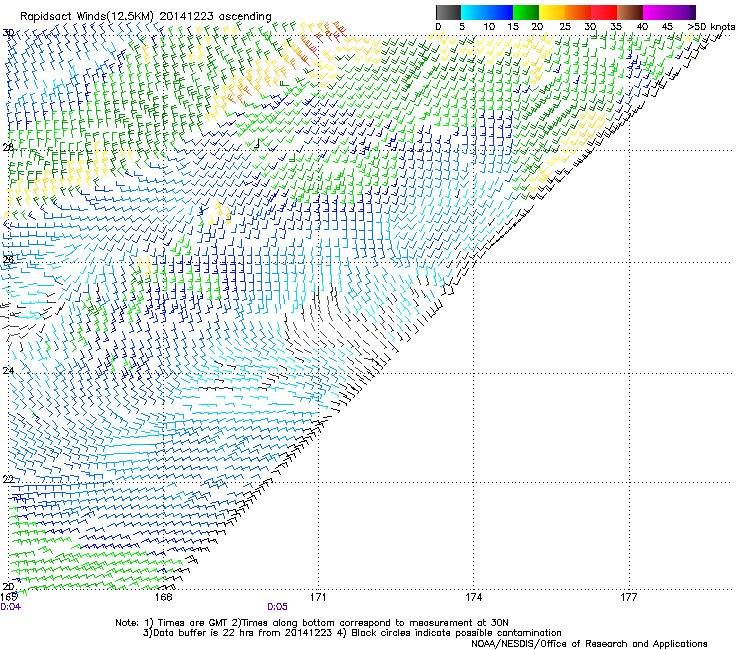
Task: Click the yellow 20-25 knots legend swatch
Action: pyautogui.click(x=552, y=12)
